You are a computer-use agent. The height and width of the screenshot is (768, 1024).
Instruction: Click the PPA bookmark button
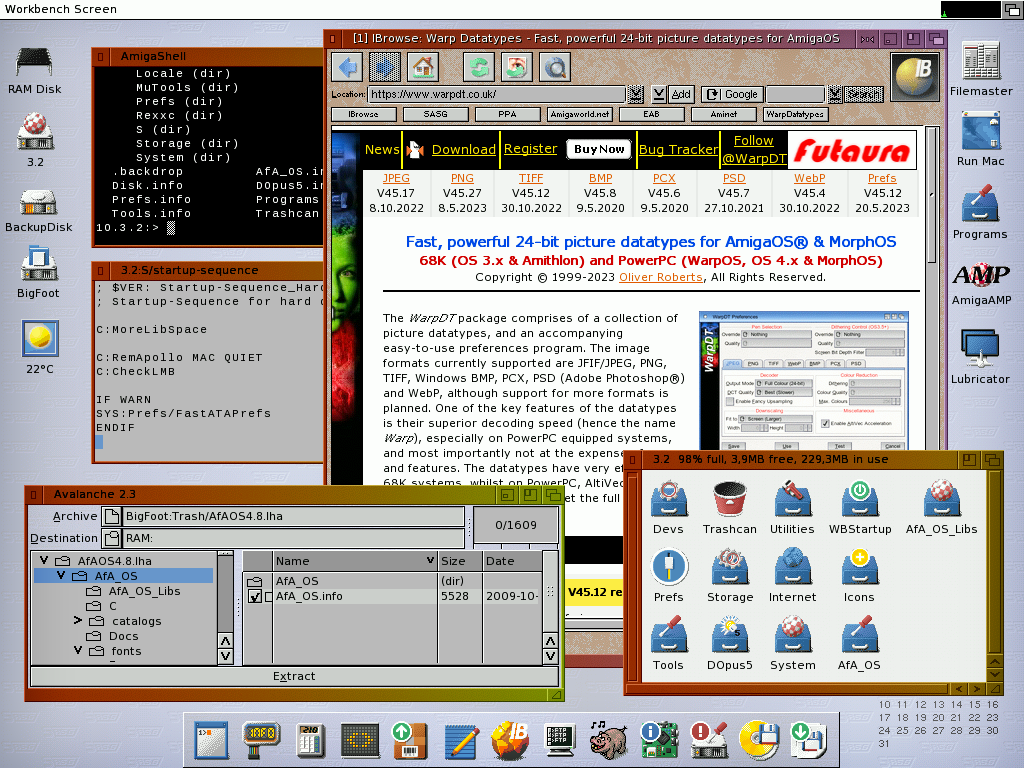tap(507, 114)
